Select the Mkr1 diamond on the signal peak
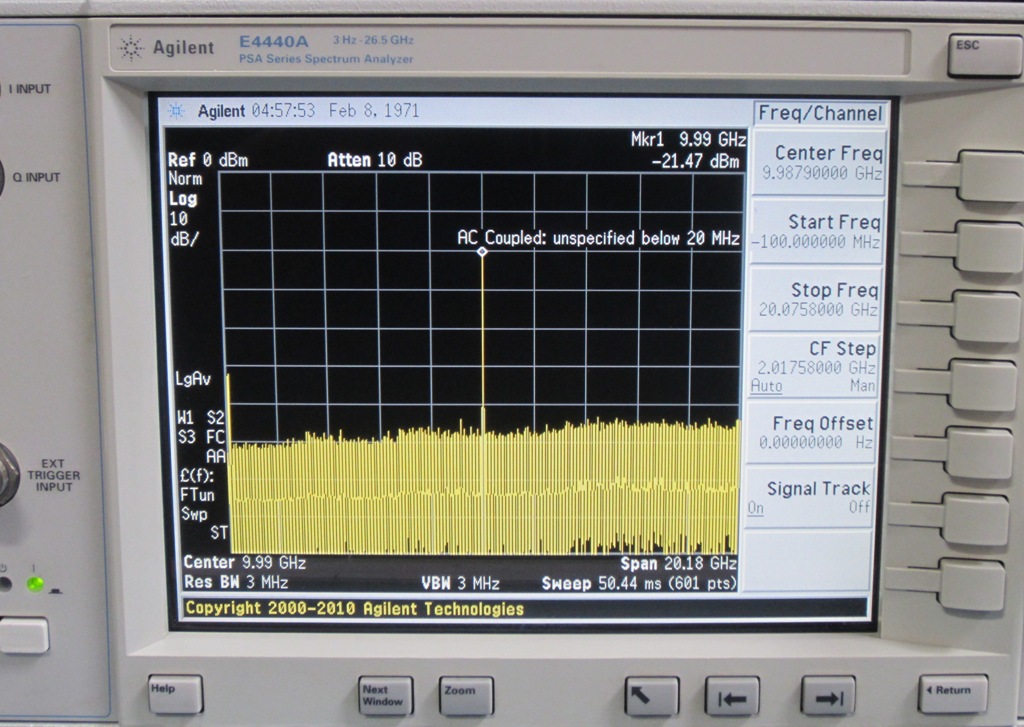Viewport: 1024px width, 727px height. 482,252
